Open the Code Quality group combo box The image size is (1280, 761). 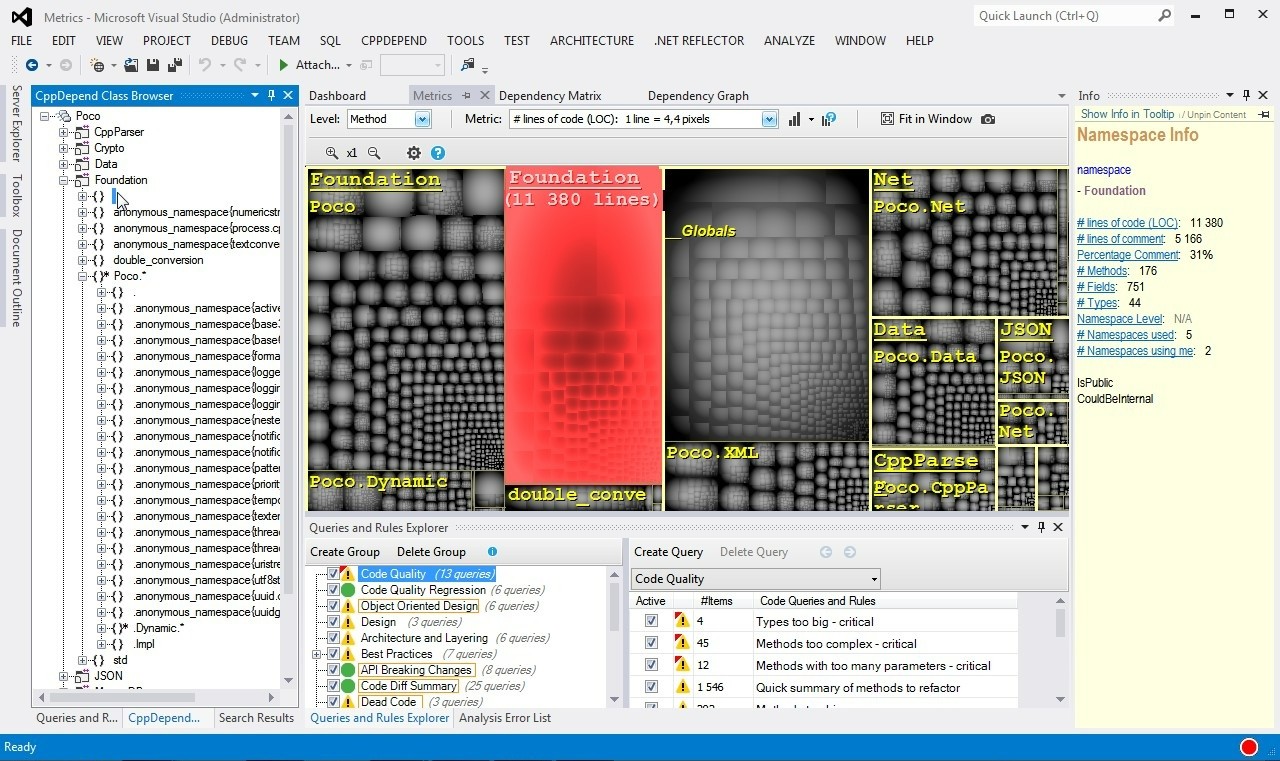click(755, 578)
